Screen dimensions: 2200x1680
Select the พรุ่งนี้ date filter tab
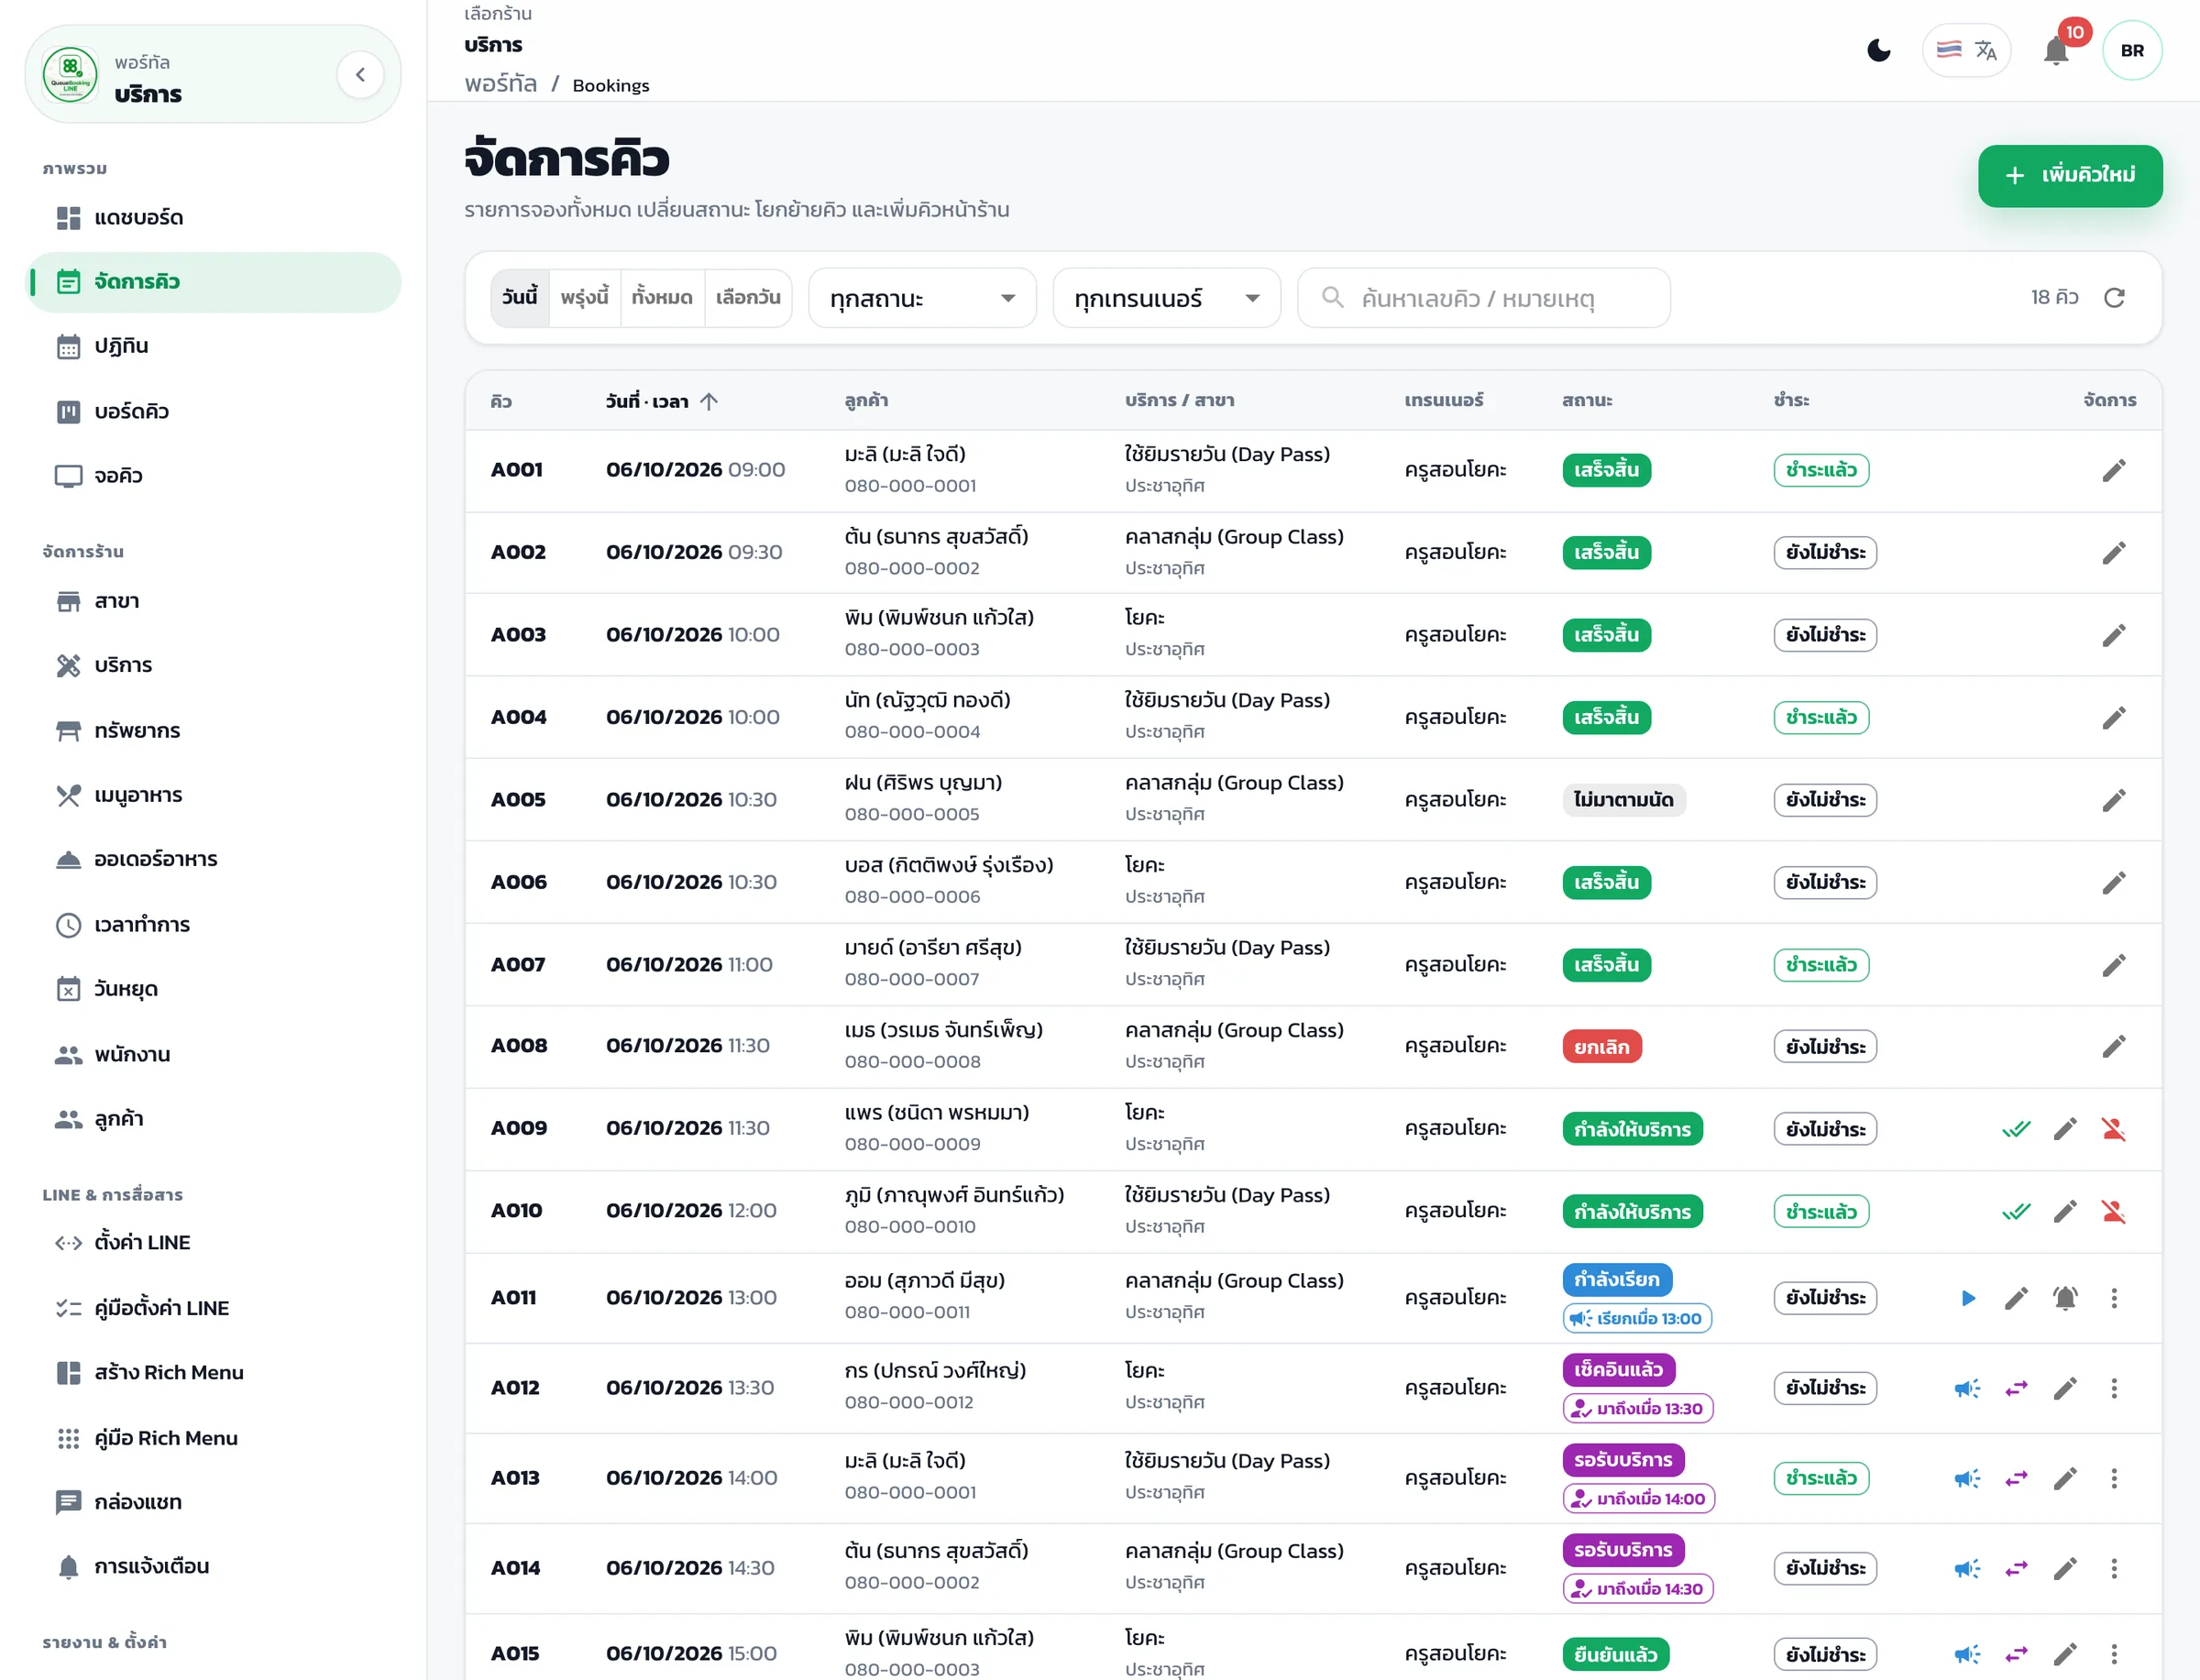tap(584, 297)
